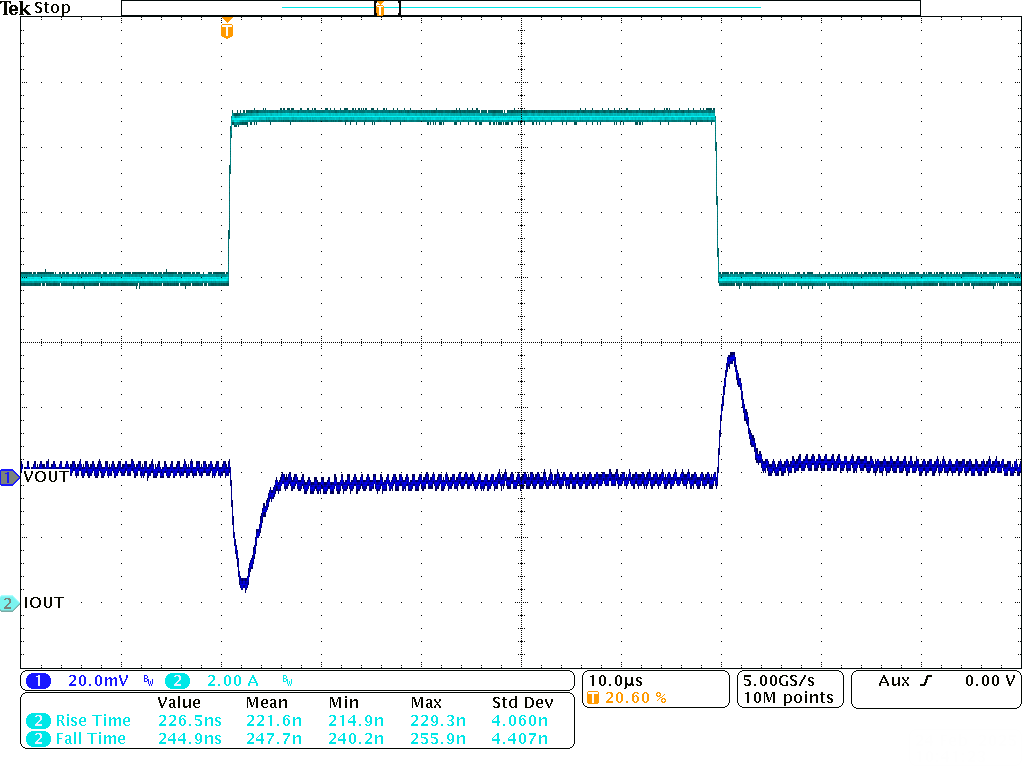Click the channel 2 badge beside Fall Time

coord(38,739)
